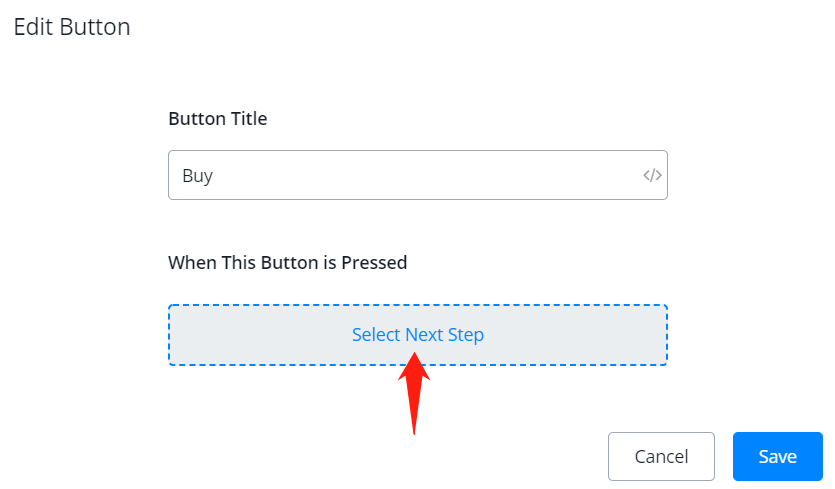Image resolution: width=835 pixels, height=489 pixels.
Task: Open Select Next Step
Action: pyautogui.click(x=417, y=335)
